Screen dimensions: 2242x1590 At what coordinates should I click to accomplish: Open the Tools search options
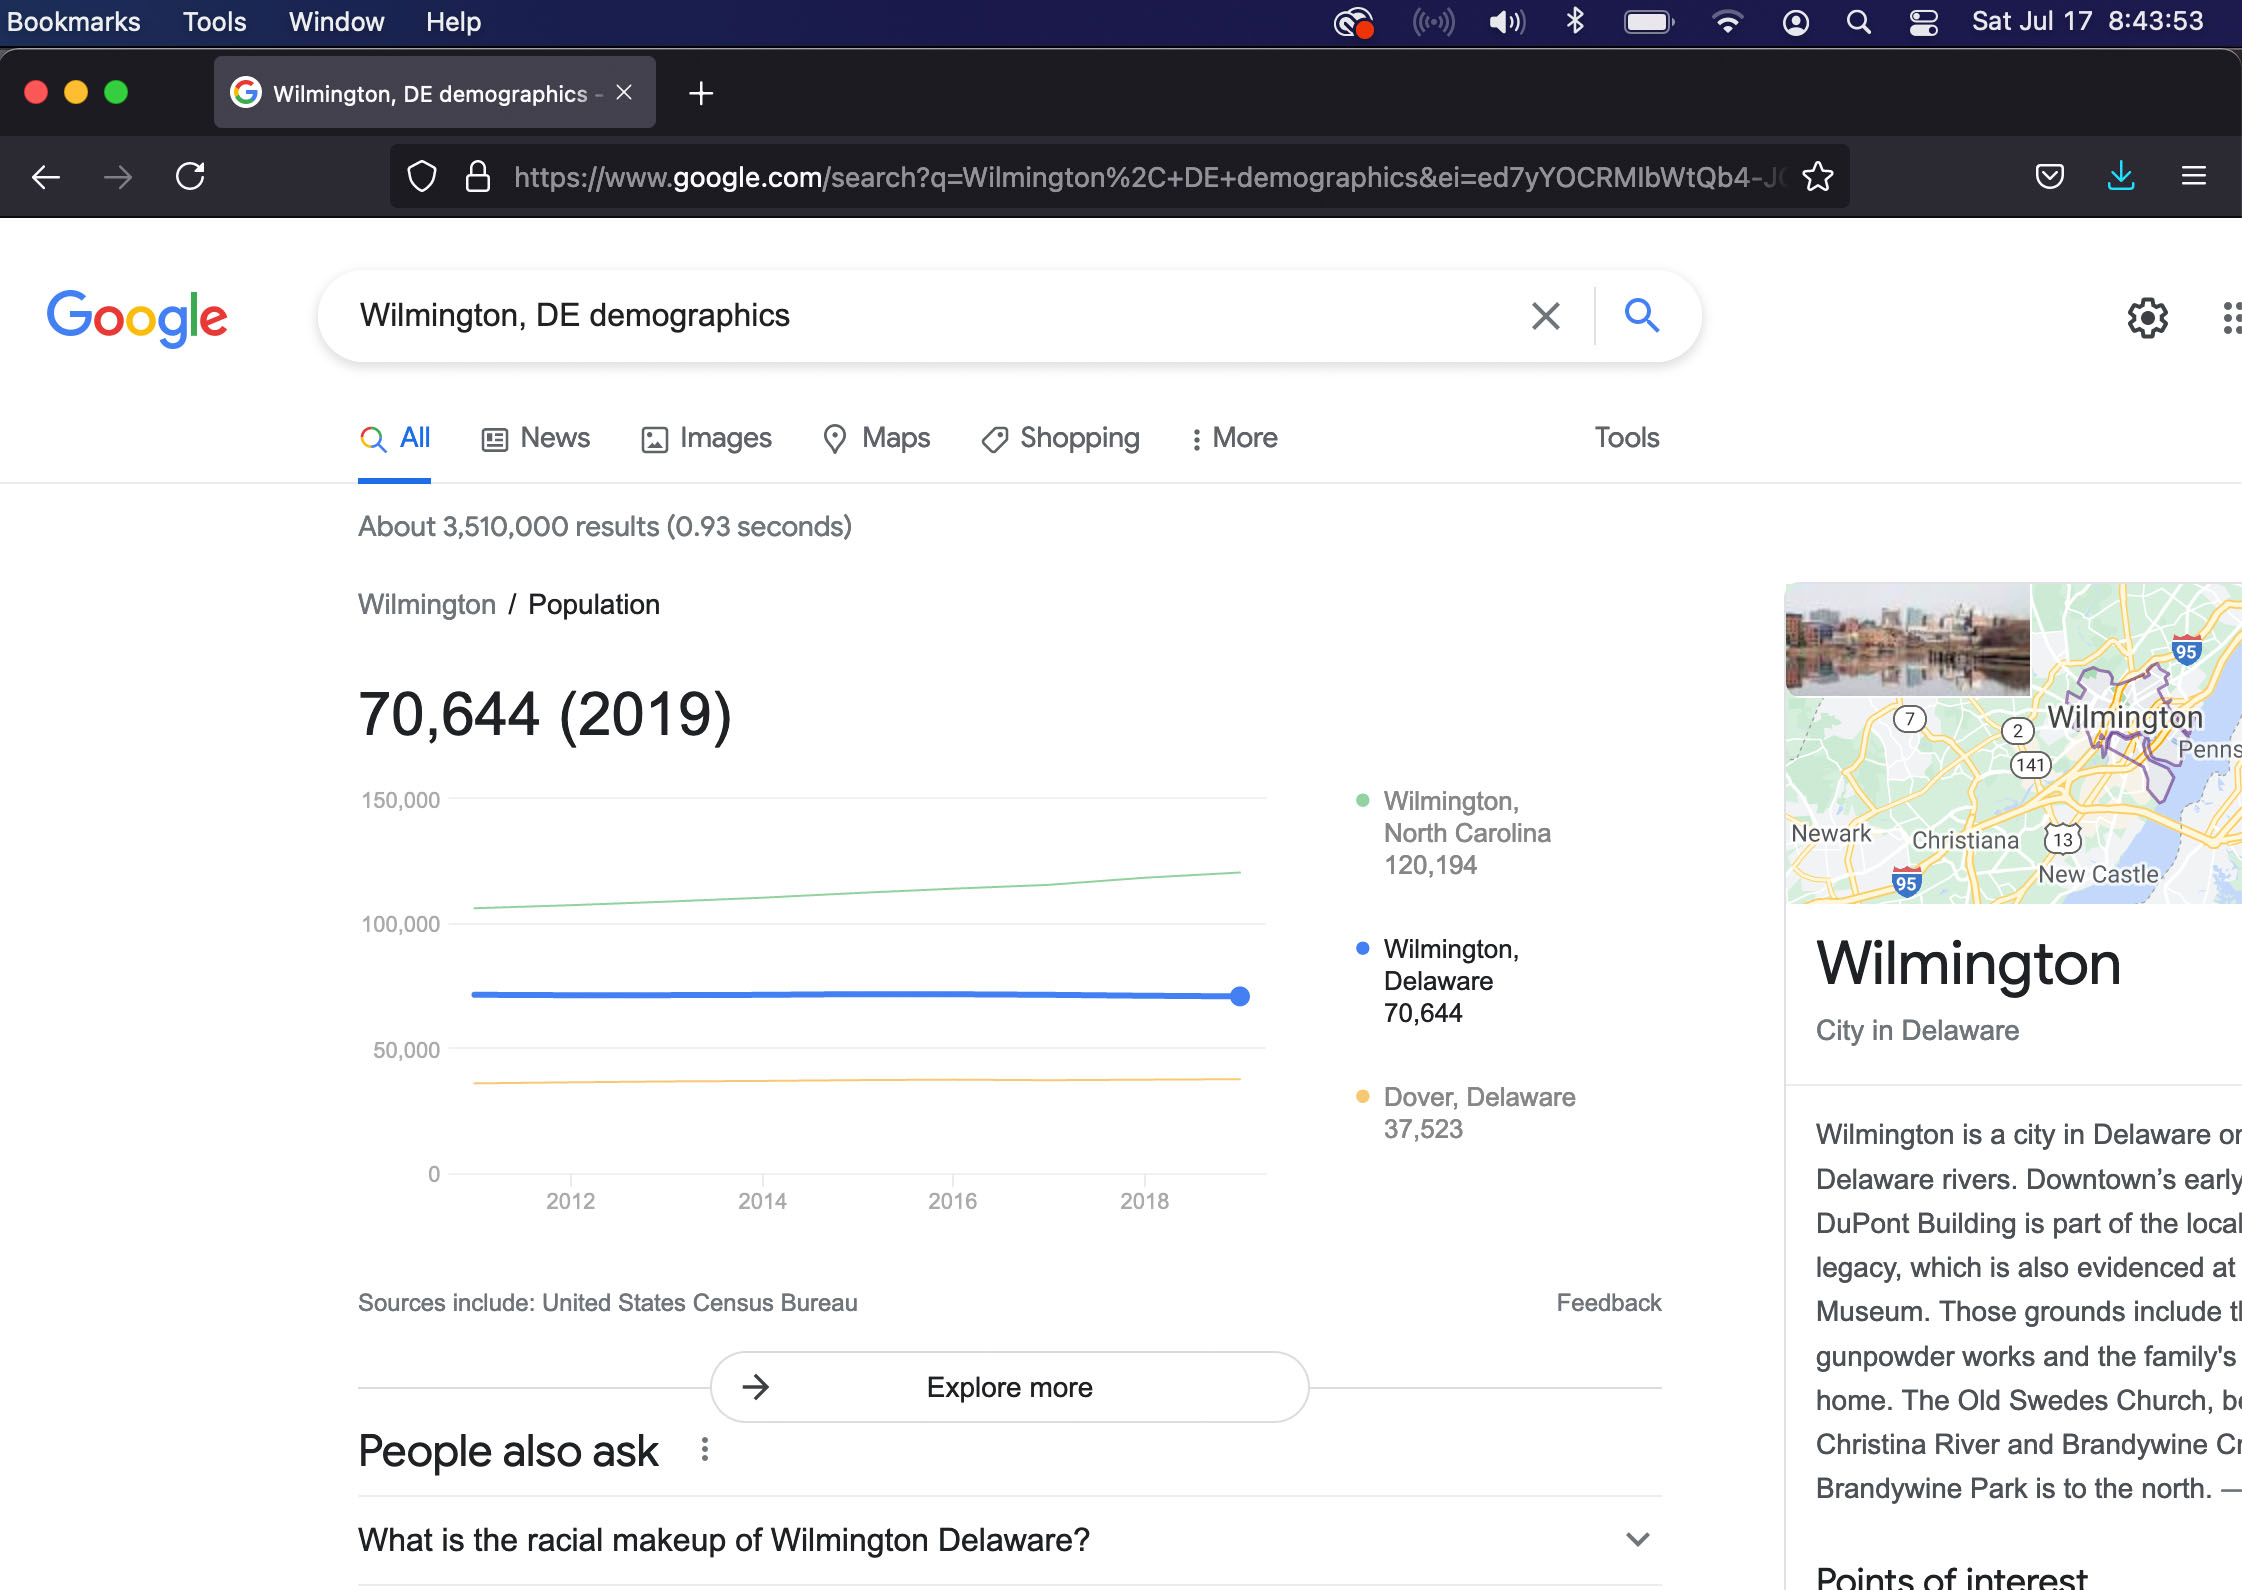1627,438
